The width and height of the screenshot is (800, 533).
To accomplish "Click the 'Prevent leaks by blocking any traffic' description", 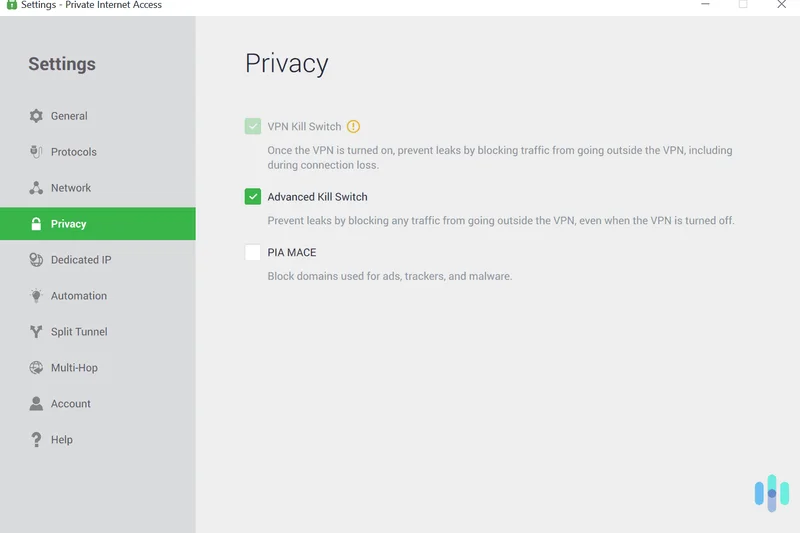I will [x=501, y=220].
